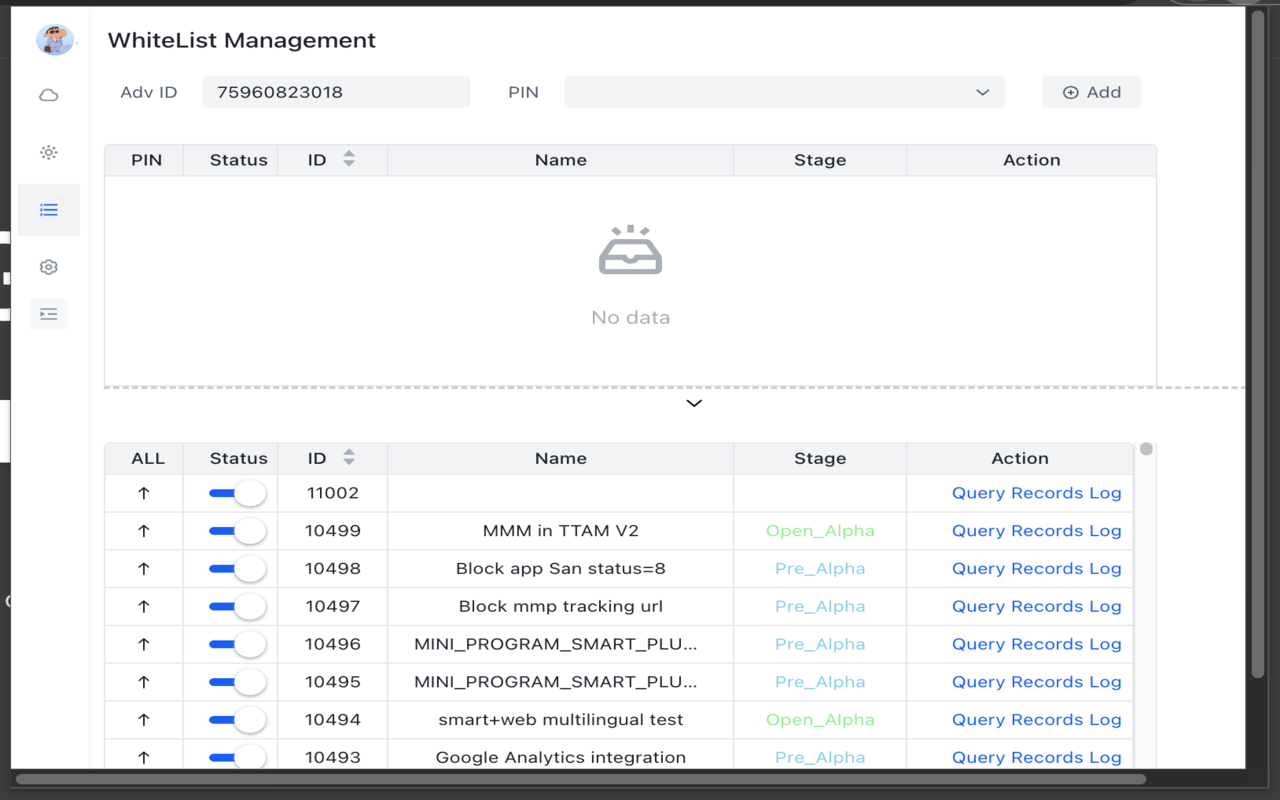1280x800 pixels.
Task: Click Name header in bottom table
Action: pyautogui.click(x=560, y=458)
